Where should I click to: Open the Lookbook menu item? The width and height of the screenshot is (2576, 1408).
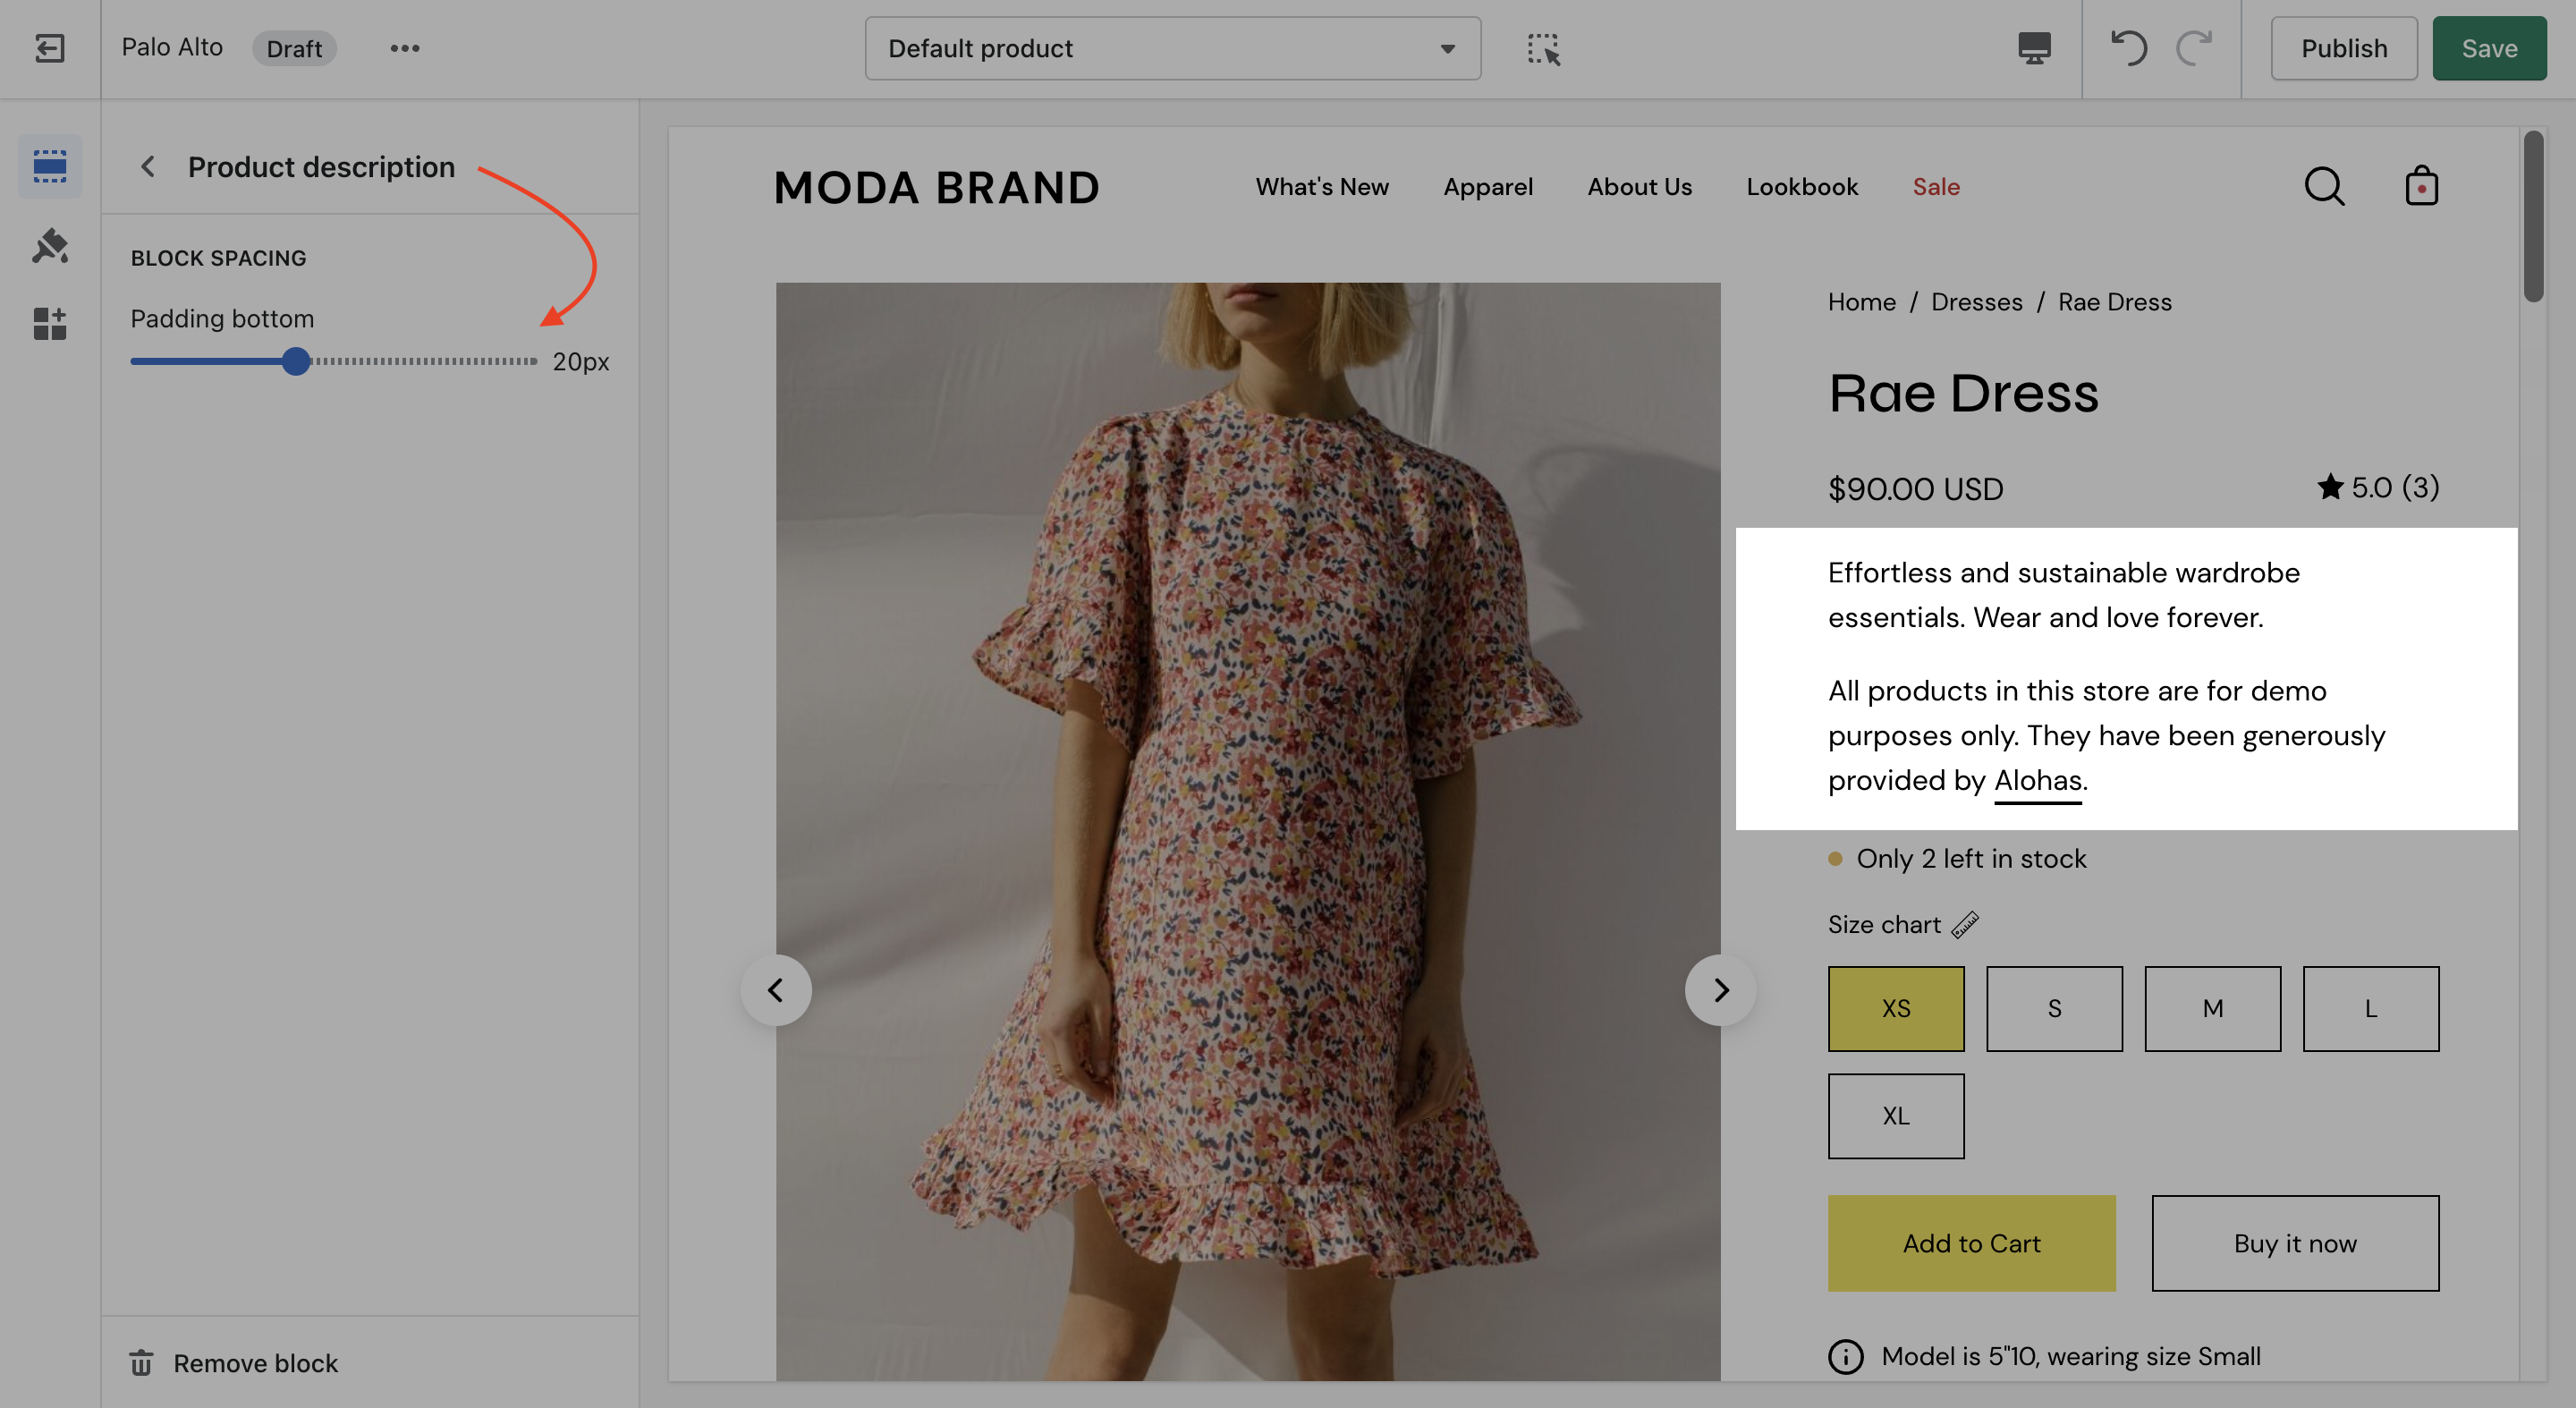click(1801, 187)
